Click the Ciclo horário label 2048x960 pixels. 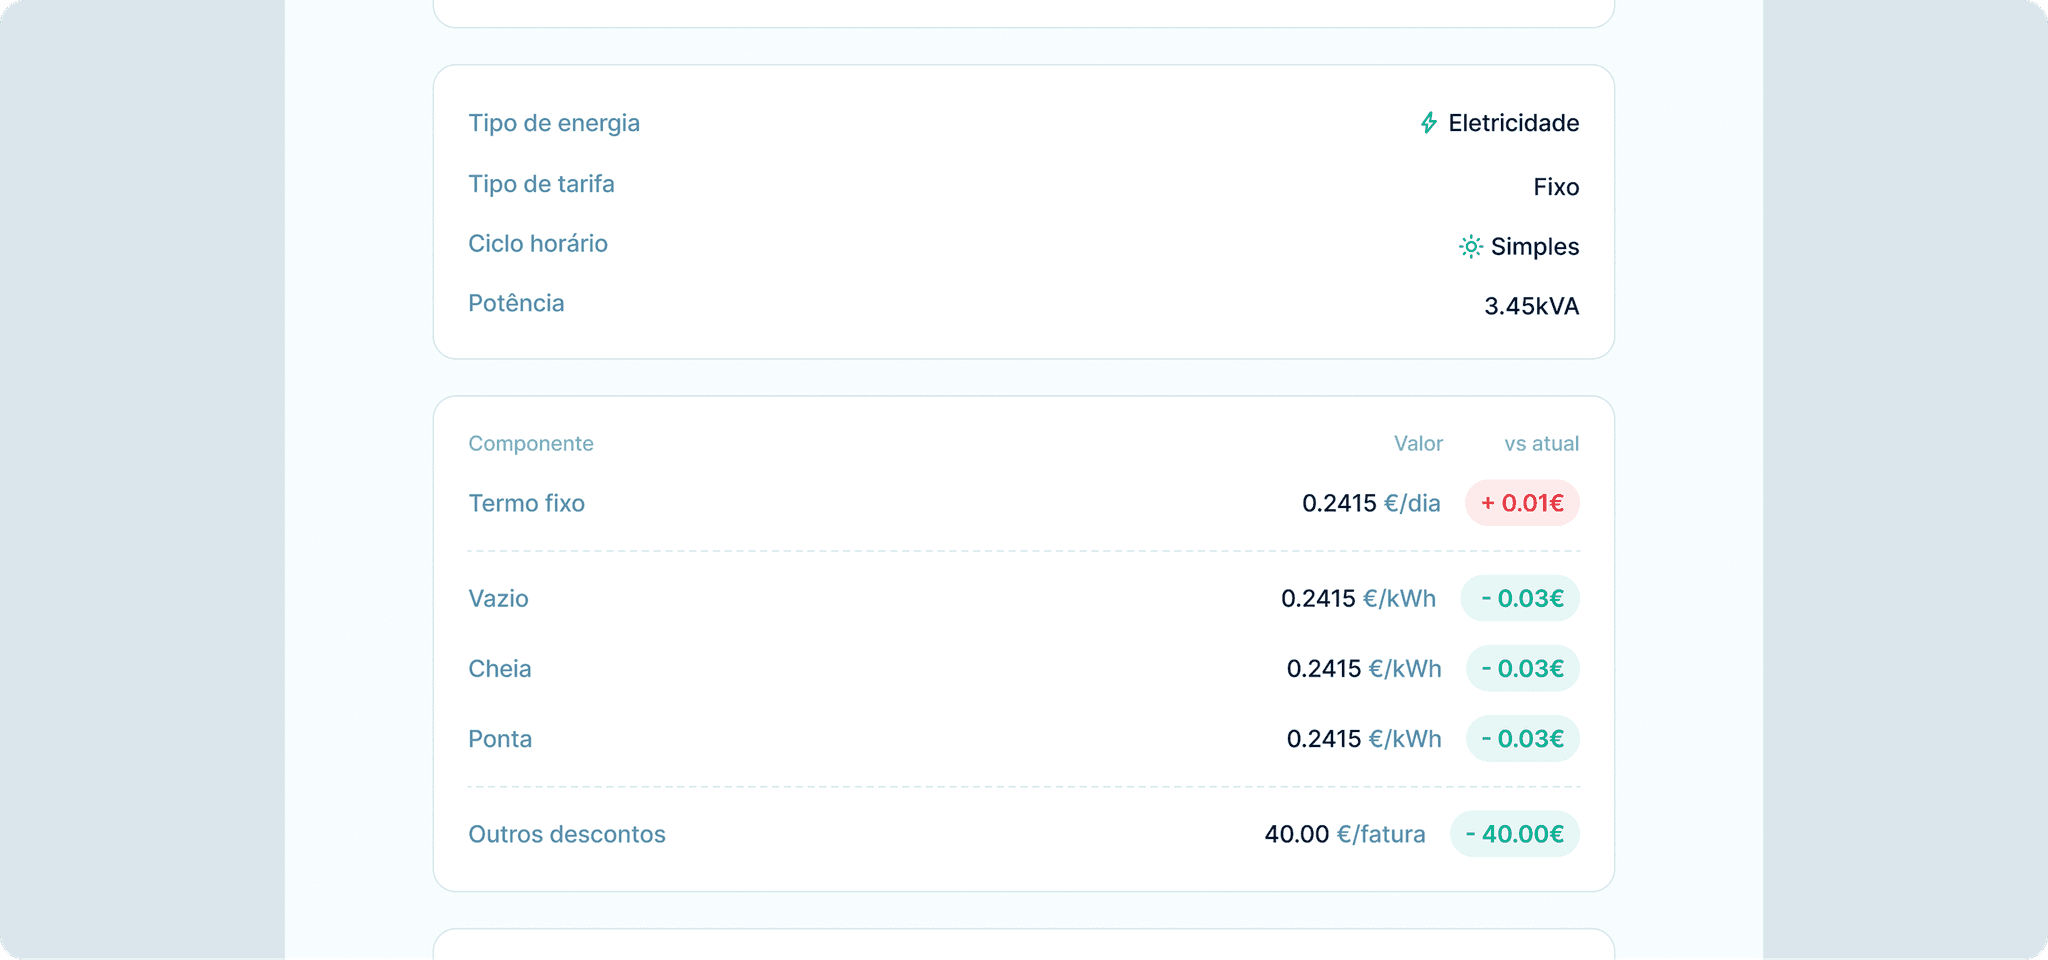point(538,244)
